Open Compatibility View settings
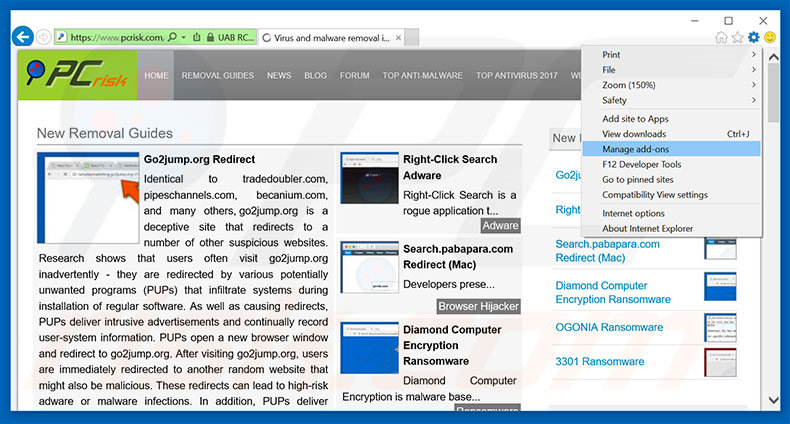The width and height of the screenshot is (790, 424). pos(672,194)
